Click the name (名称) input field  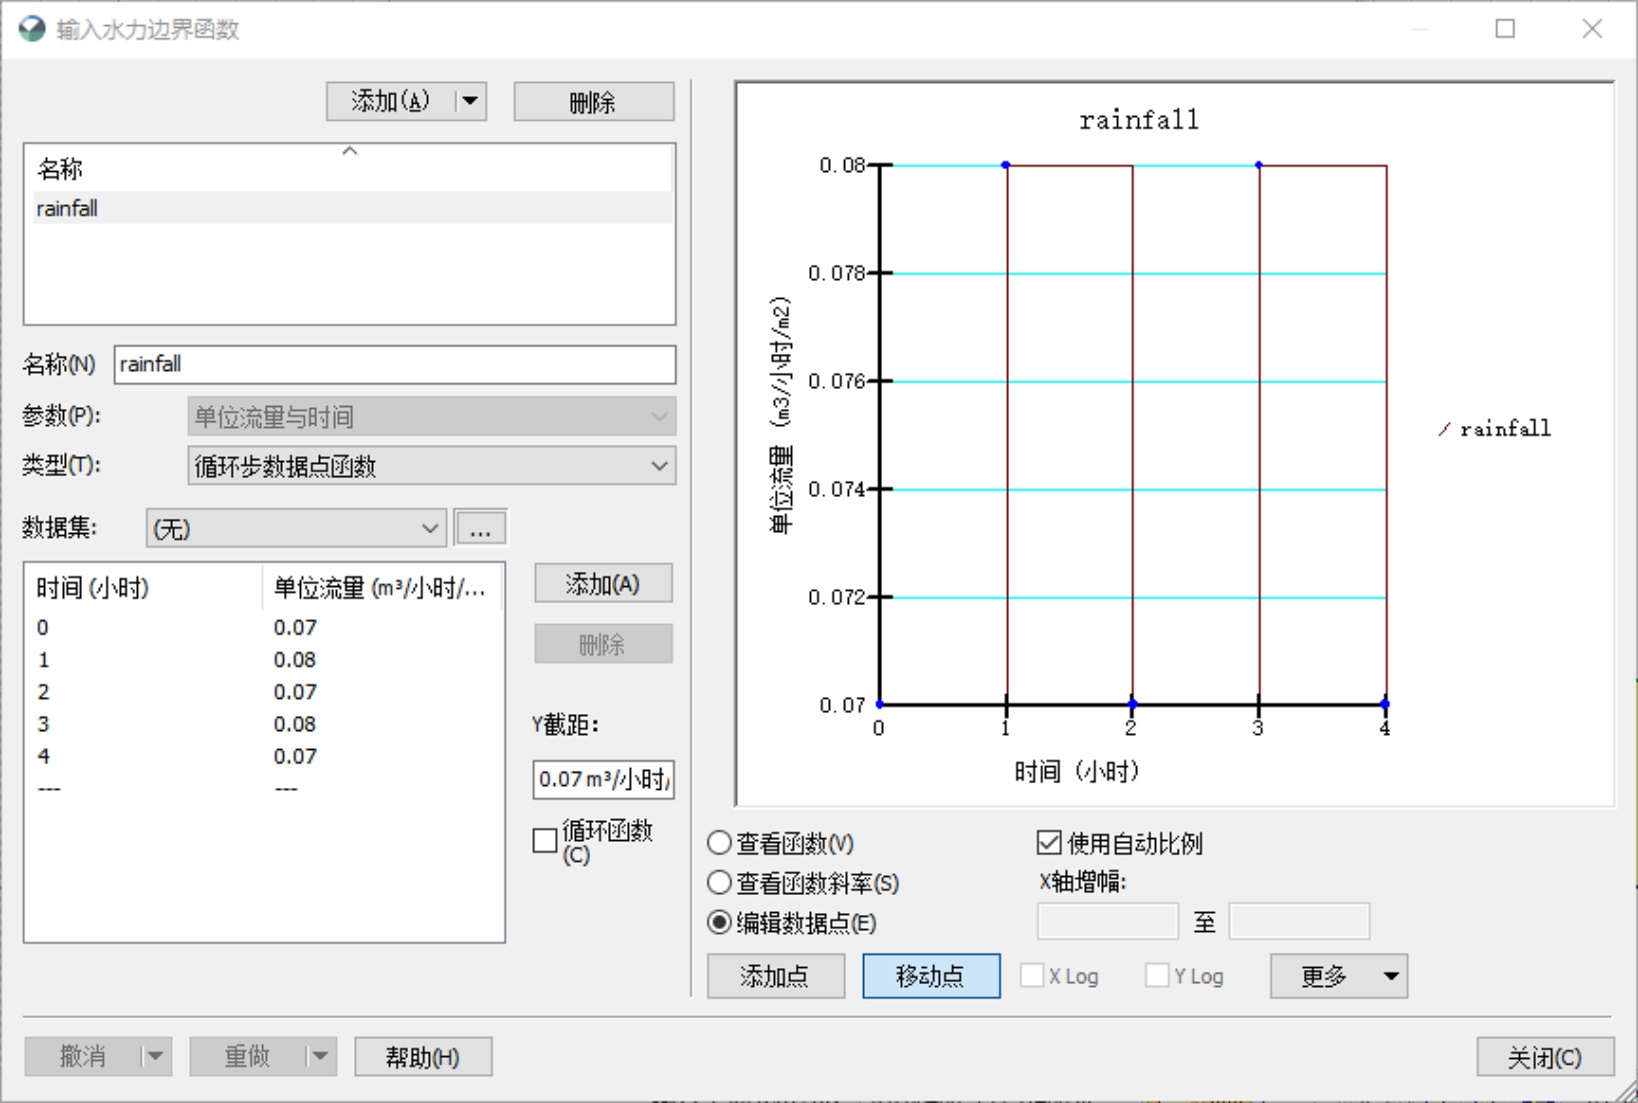coord(394,364)
